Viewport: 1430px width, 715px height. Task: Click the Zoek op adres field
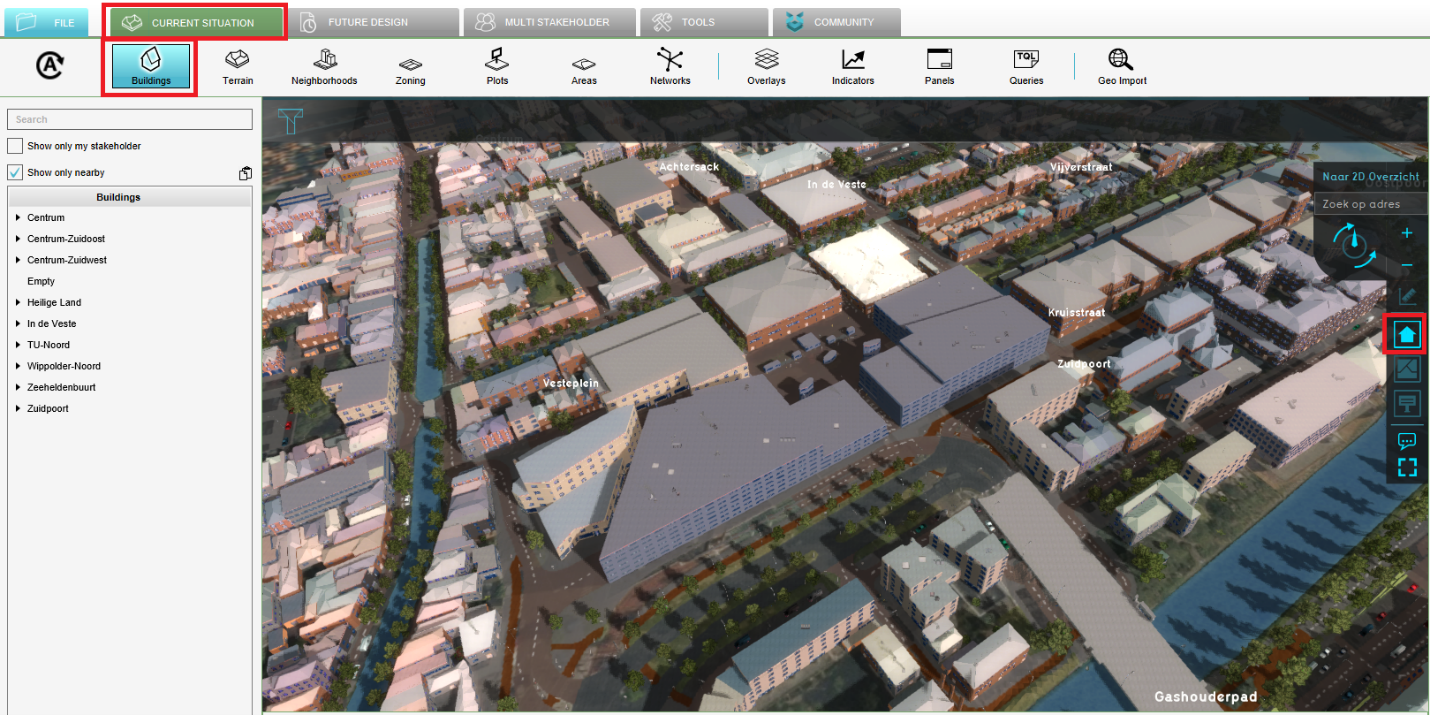point(1370,204)
